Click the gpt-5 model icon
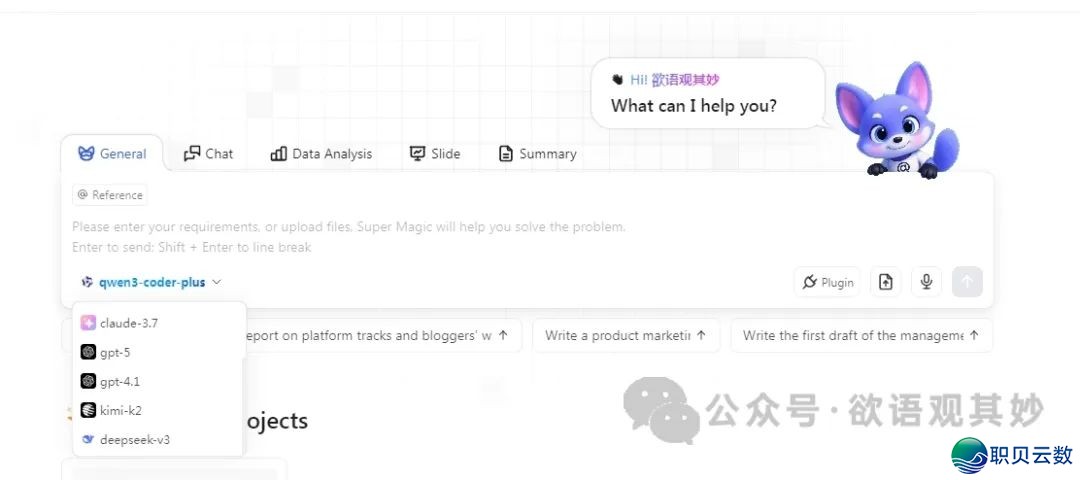Image resolution: width=1080 pixels, height=480 pixels. tap(88, 352)
